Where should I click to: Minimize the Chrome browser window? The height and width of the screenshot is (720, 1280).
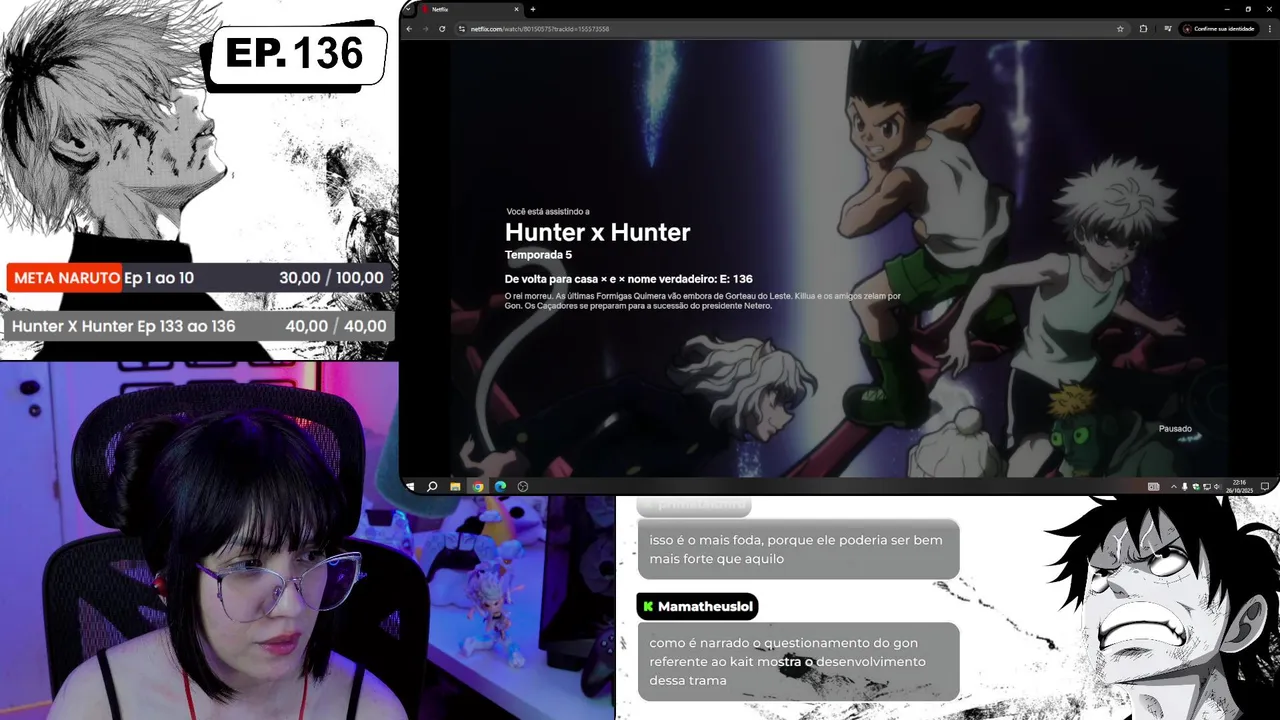click(1227, 9)
